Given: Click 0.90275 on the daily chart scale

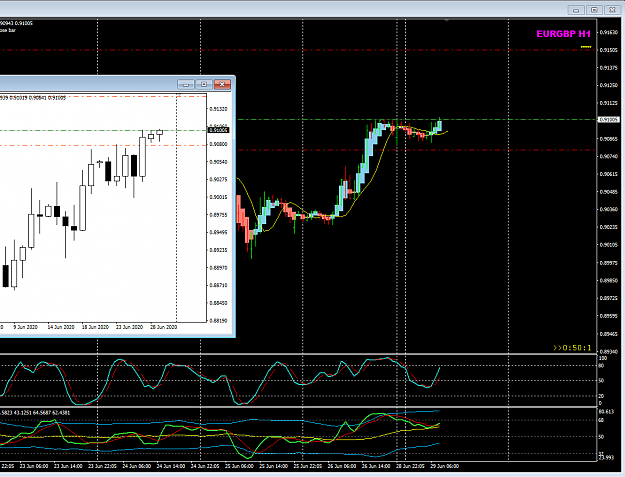Looking at the screenshot, I should [218, 179].
